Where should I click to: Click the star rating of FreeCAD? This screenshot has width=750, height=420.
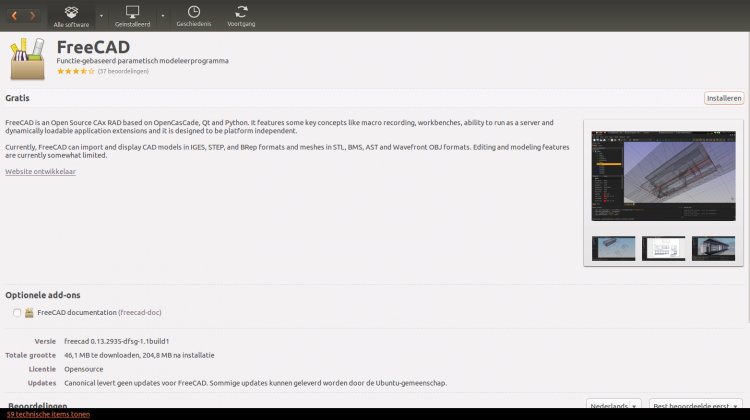click(x=76, y=71)
